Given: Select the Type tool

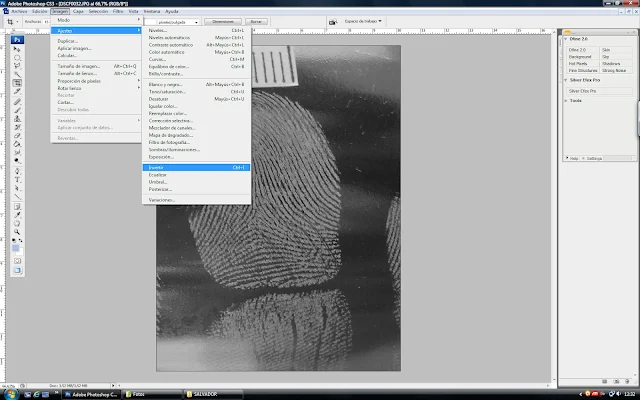Looking at the screenshot, I should pos(18,178).
